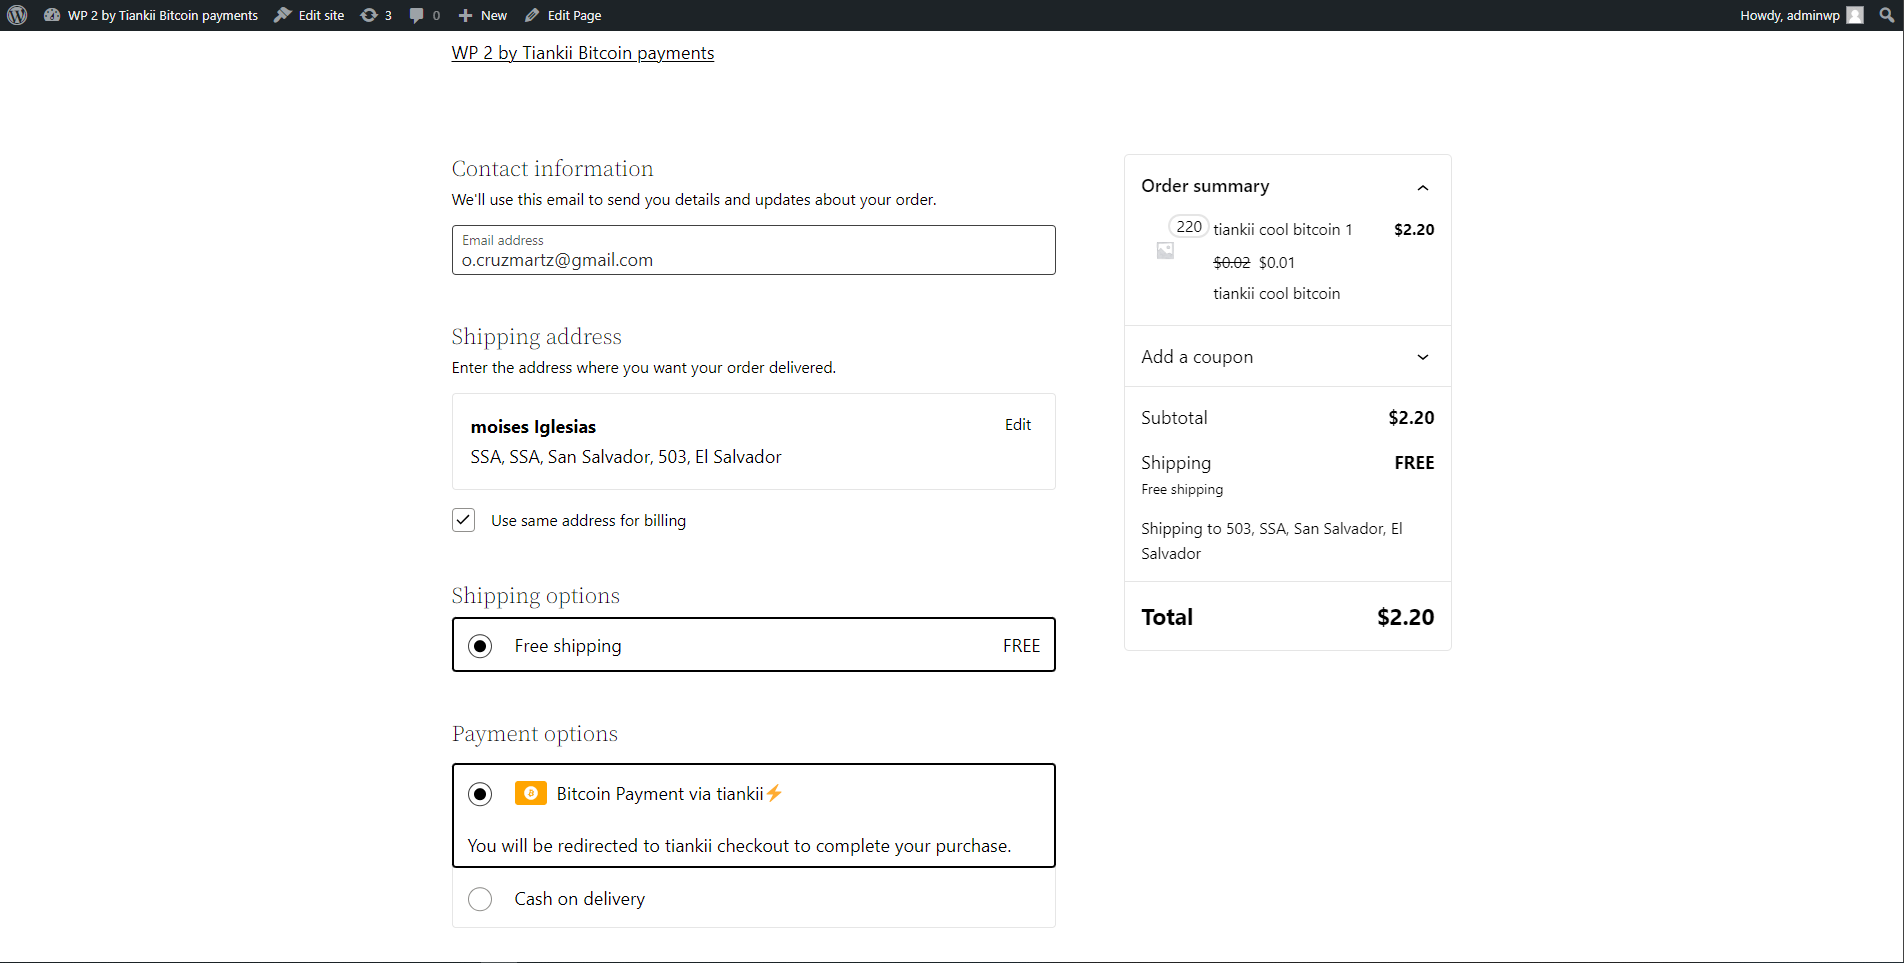This screenshot has width=1904, height=963.
Task: Follow the WP 2 by Tiankii site title link
Action: click(583, 53)
